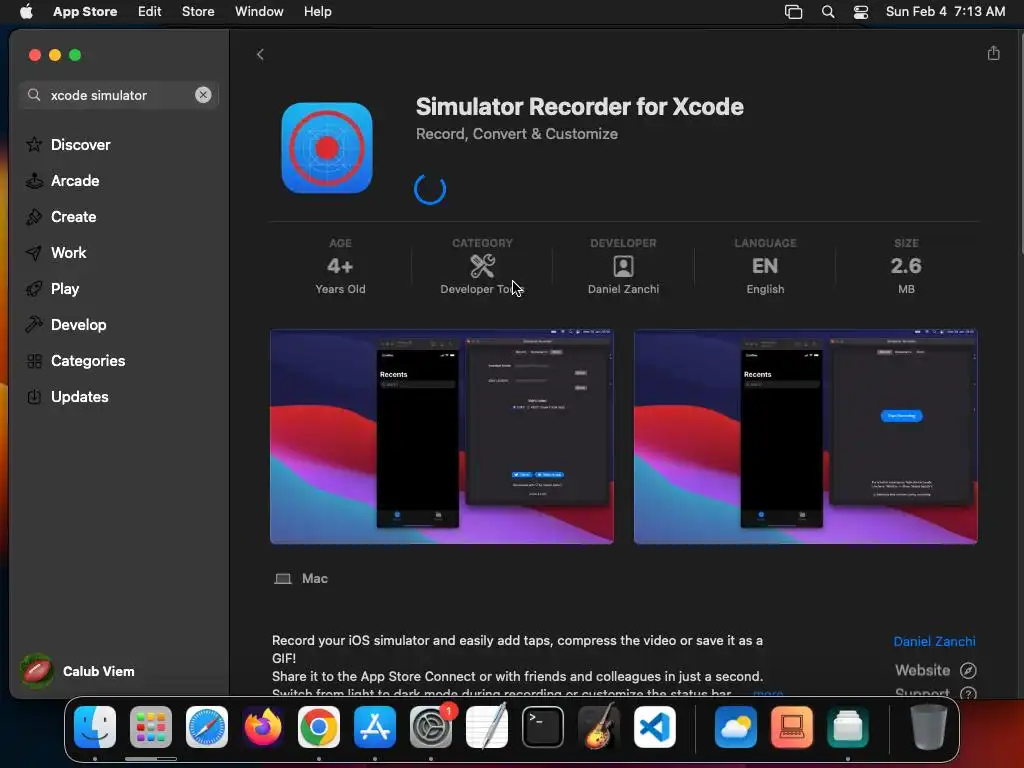The height and width of the screenshot is (768, 1024).
Task: Expand description with the more link
Action: click(767, 693)
